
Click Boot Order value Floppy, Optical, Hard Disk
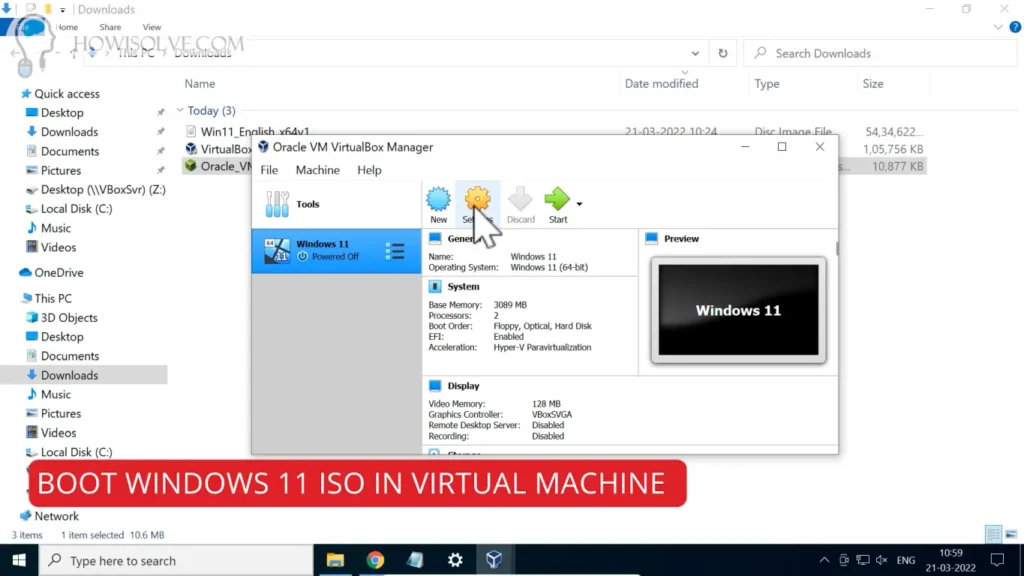(x=542, y=326)
